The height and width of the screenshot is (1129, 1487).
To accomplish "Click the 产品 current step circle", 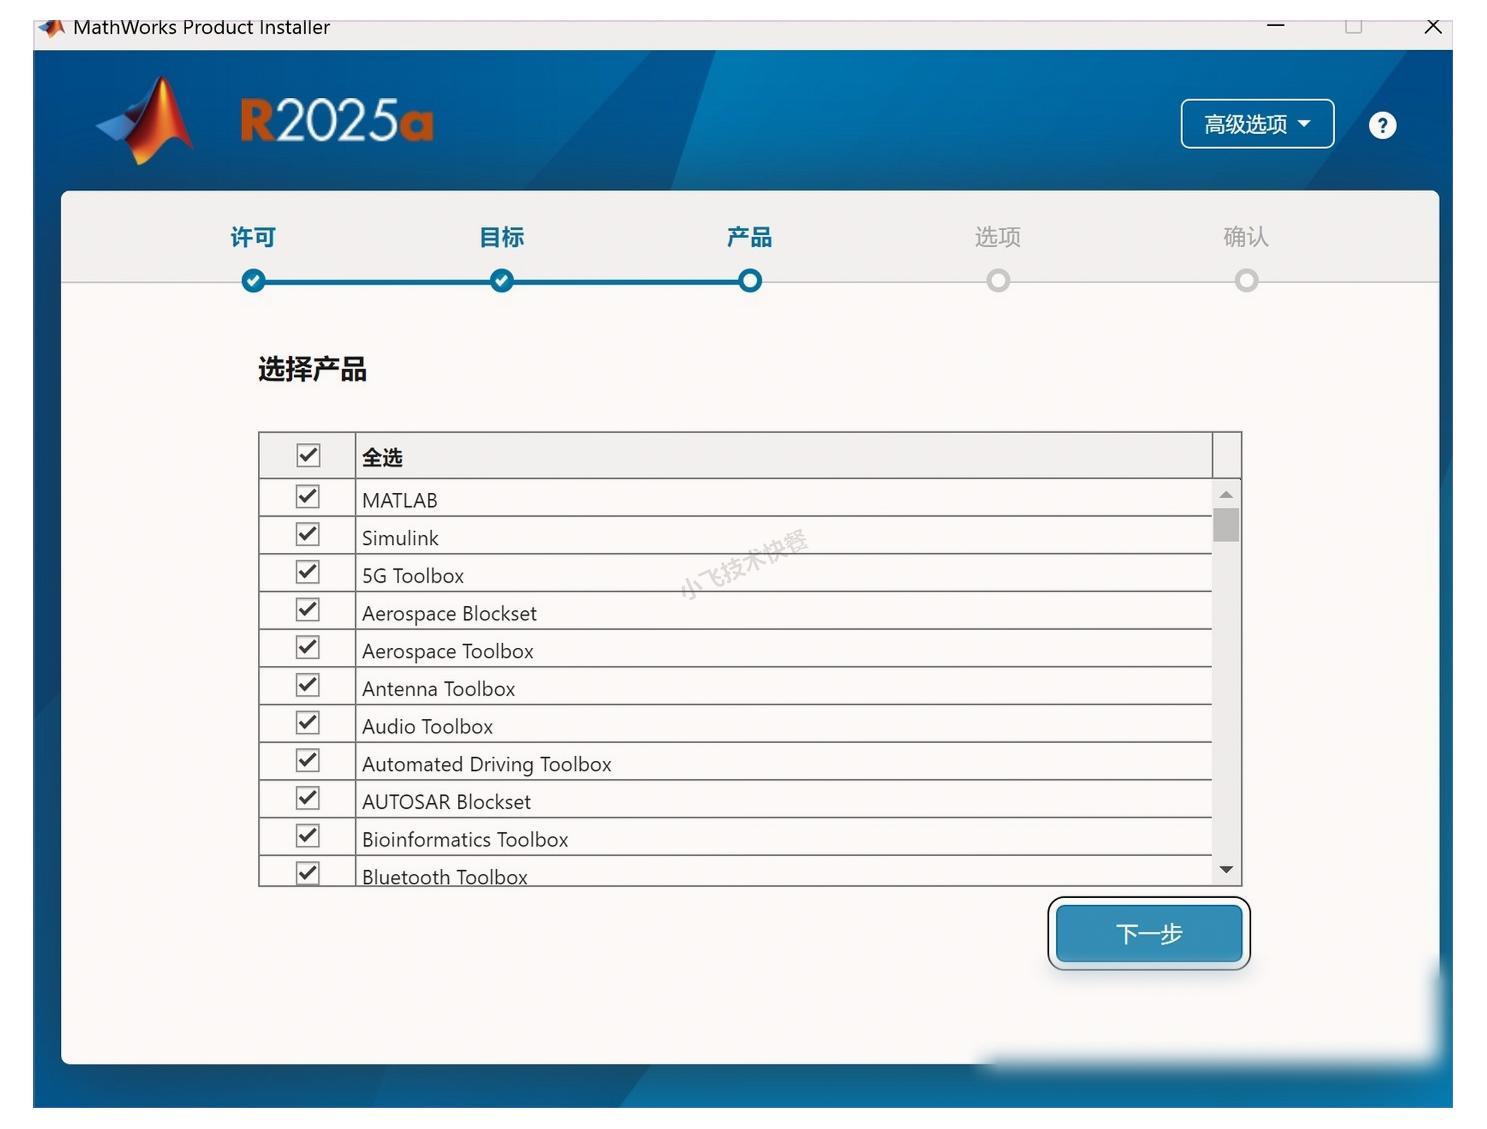I will coord(750,281).
